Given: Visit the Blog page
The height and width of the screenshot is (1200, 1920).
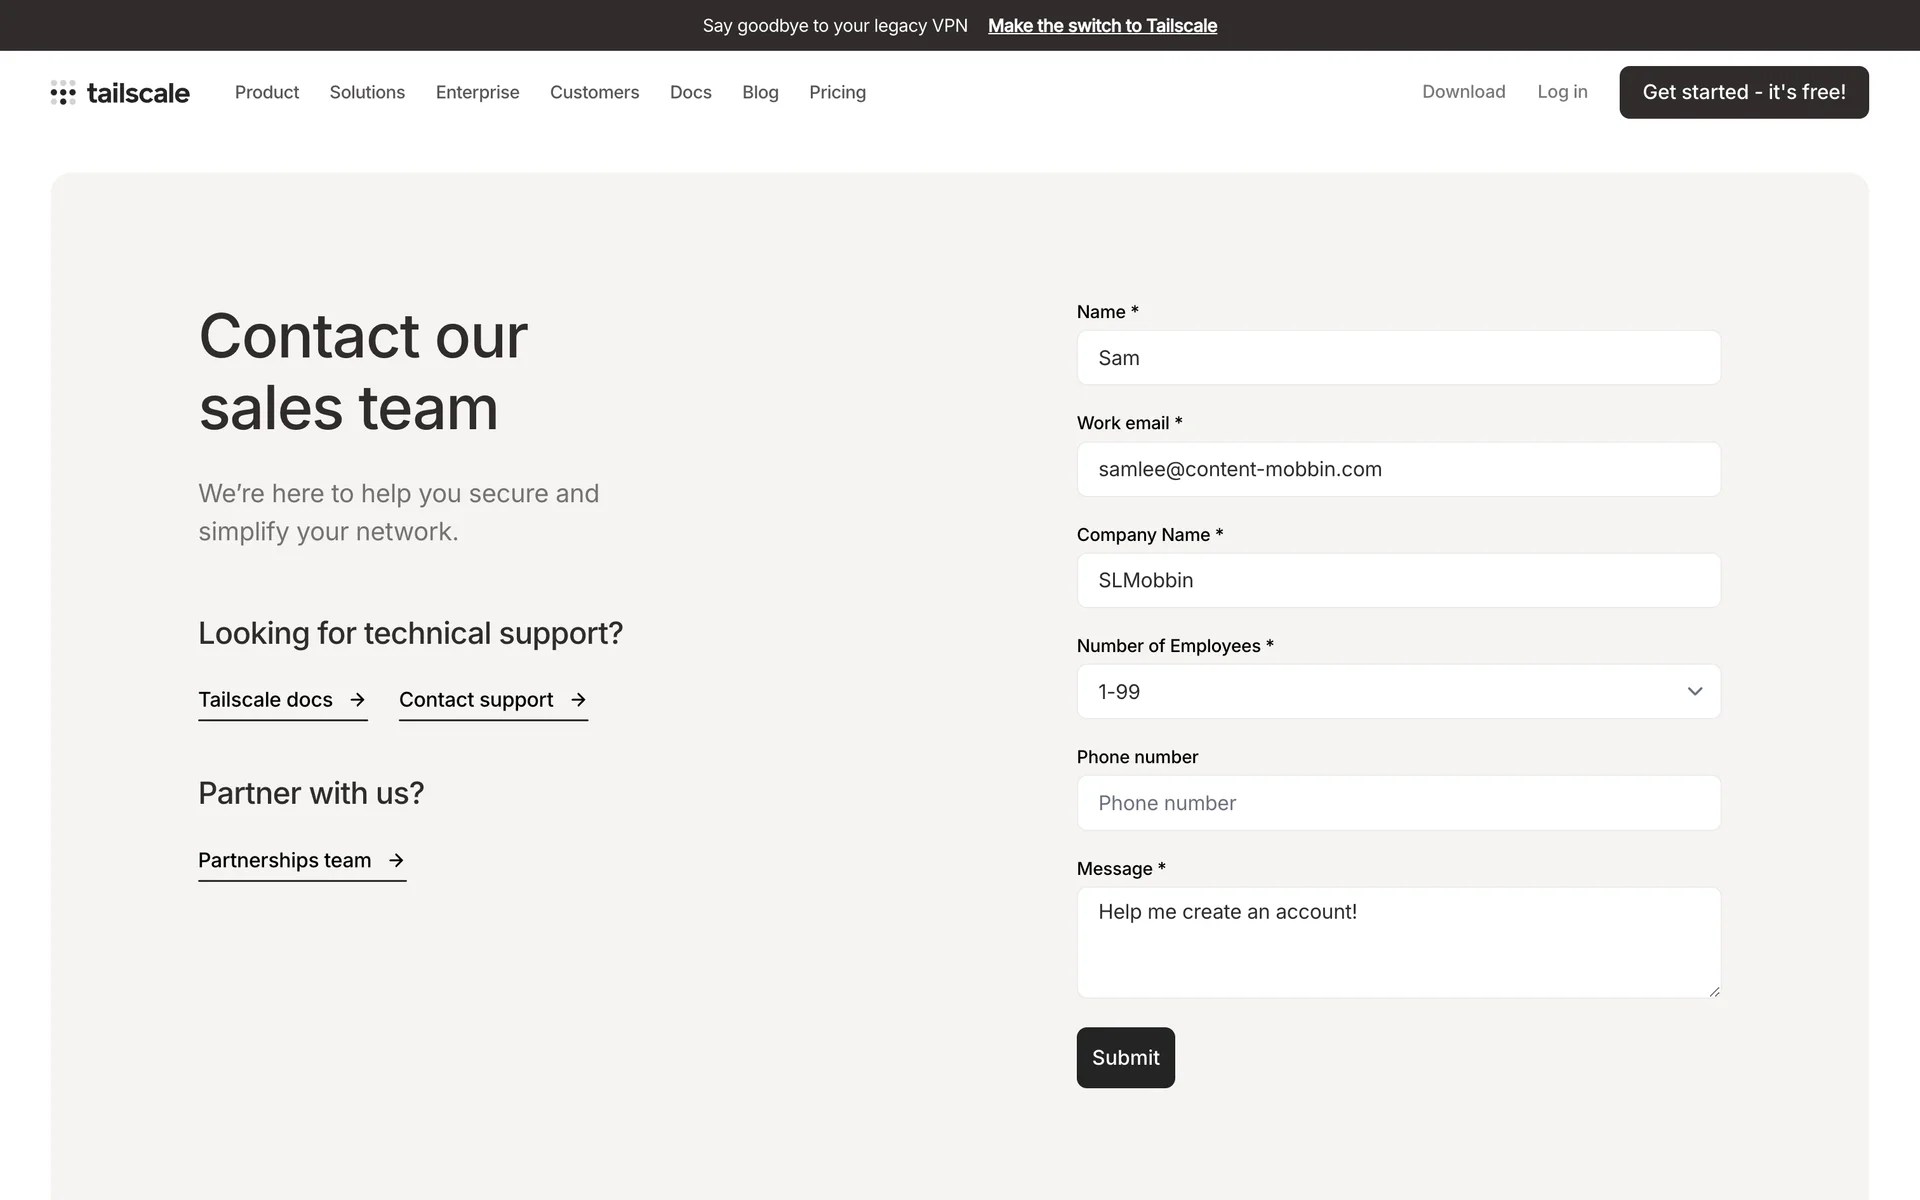Looking at the screenshot, I should (760, 92).
